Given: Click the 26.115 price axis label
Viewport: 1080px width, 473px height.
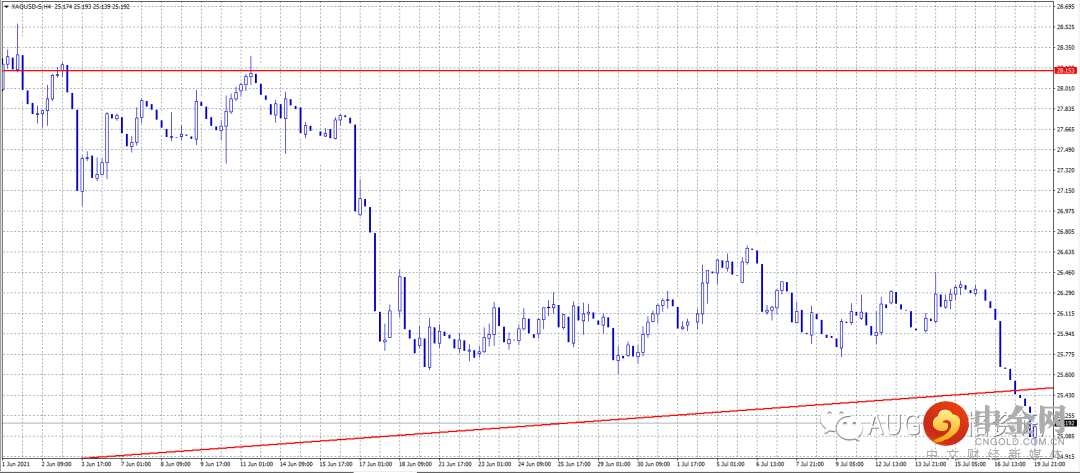Looking at the screenshot, I should (1065, 313).
